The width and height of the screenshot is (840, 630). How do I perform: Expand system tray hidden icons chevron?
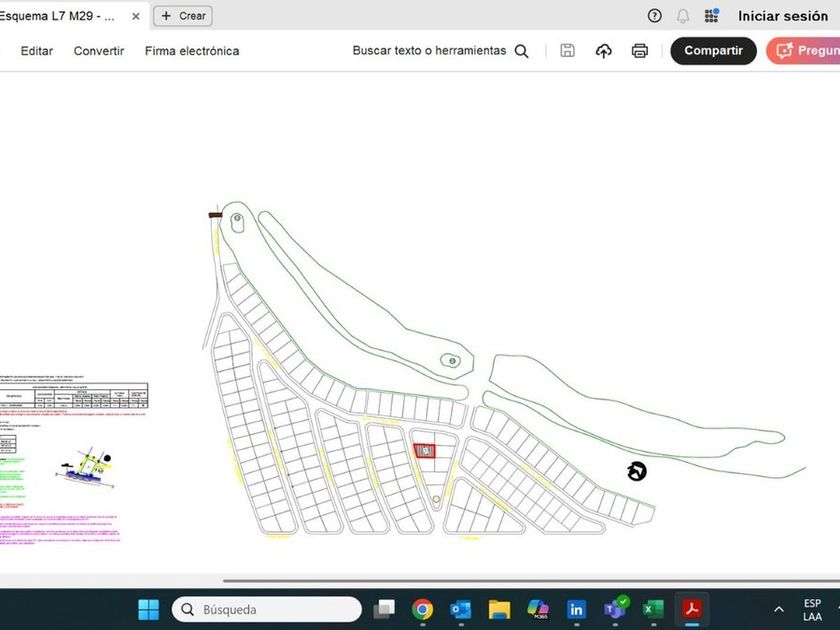(778, 609)
